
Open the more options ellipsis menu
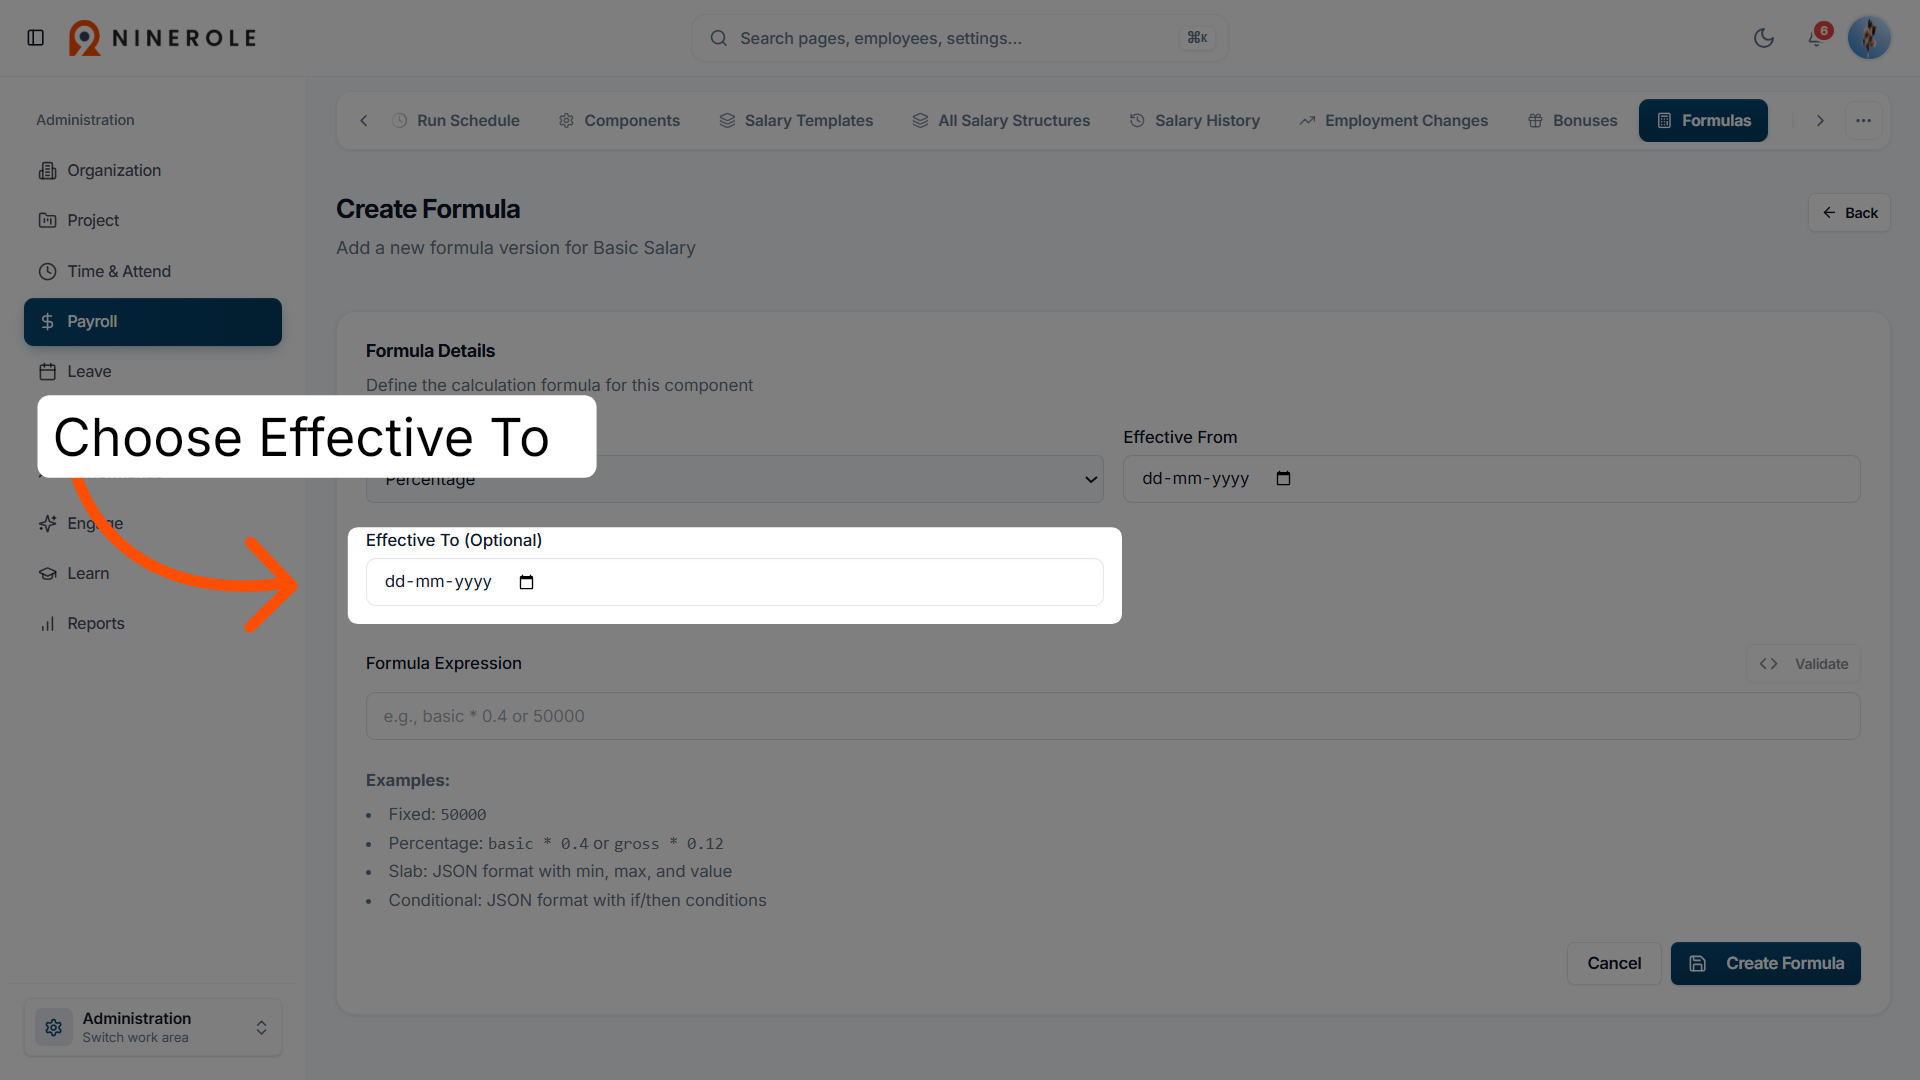pos(1863,121)
